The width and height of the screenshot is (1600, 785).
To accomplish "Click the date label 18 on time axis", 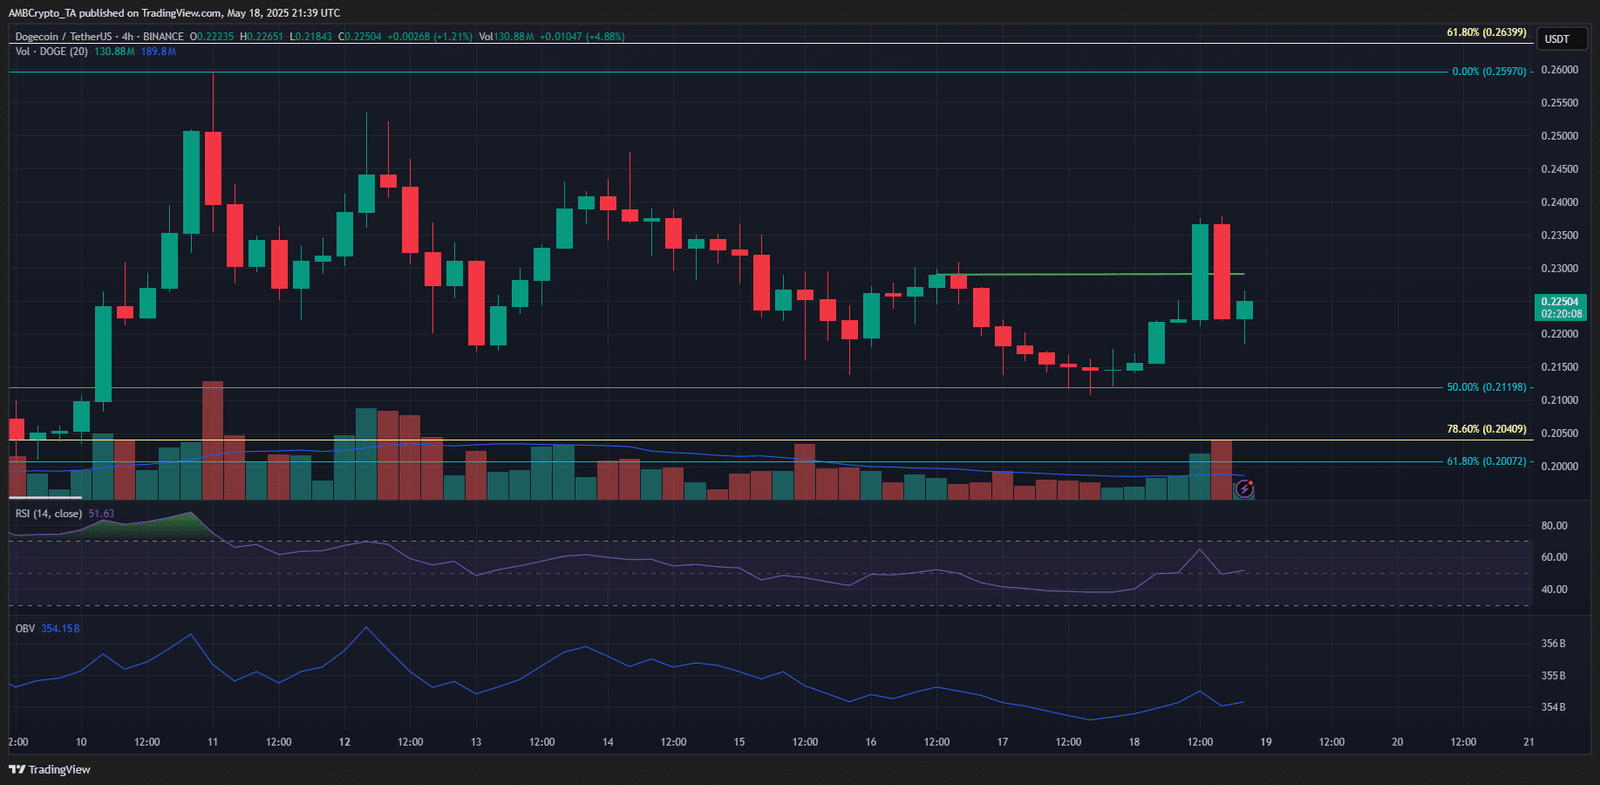I will pyautogui.click(x=1134, y=742).
